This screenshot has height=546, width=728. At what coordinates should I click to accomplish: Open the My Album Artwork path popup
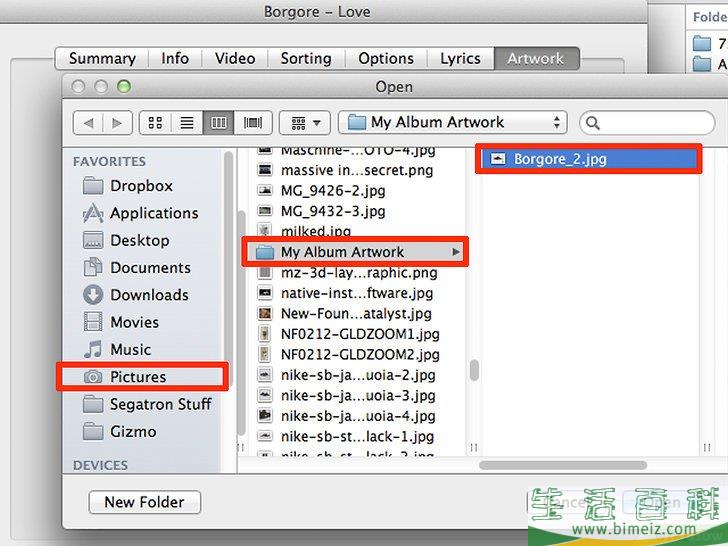pos(453,123)
